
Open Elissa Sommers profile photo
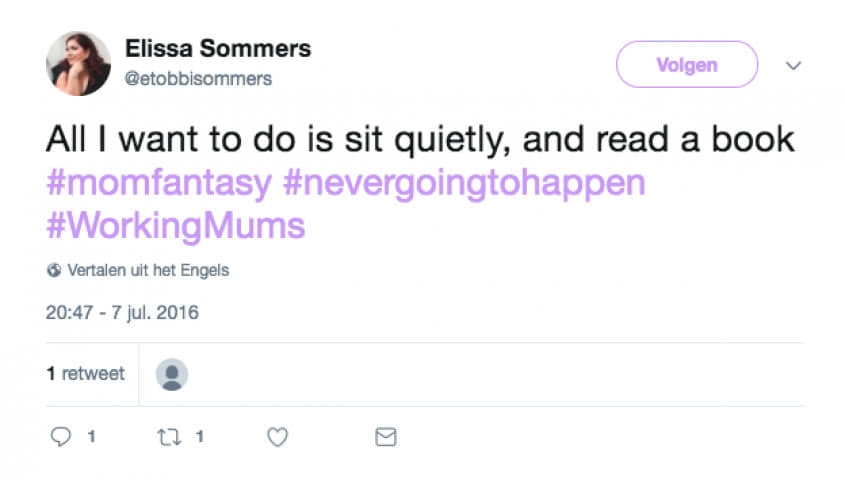click(78, 64)
